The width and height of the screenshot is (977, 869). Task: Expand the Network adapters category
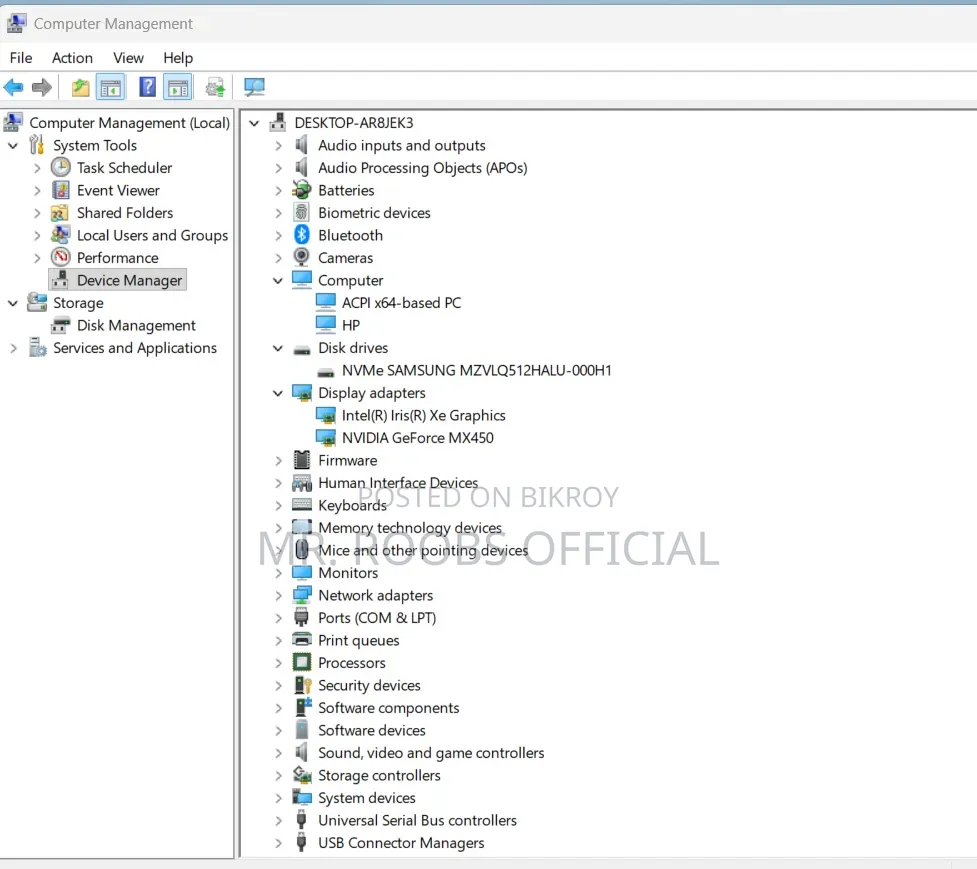pyautogui.click(x=278, y=596)
